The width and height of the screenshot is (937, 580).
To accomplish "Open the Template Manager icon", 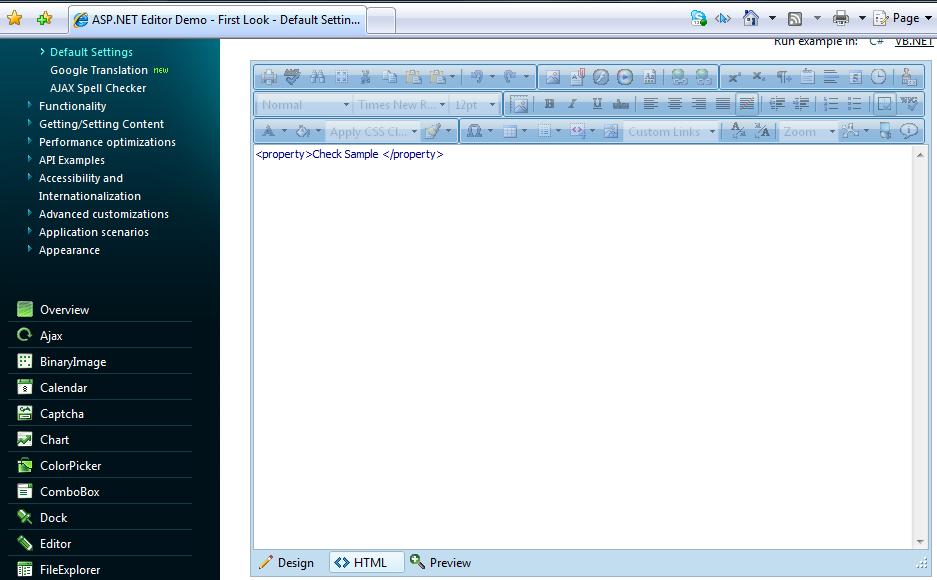I will (x=650, y=77).
